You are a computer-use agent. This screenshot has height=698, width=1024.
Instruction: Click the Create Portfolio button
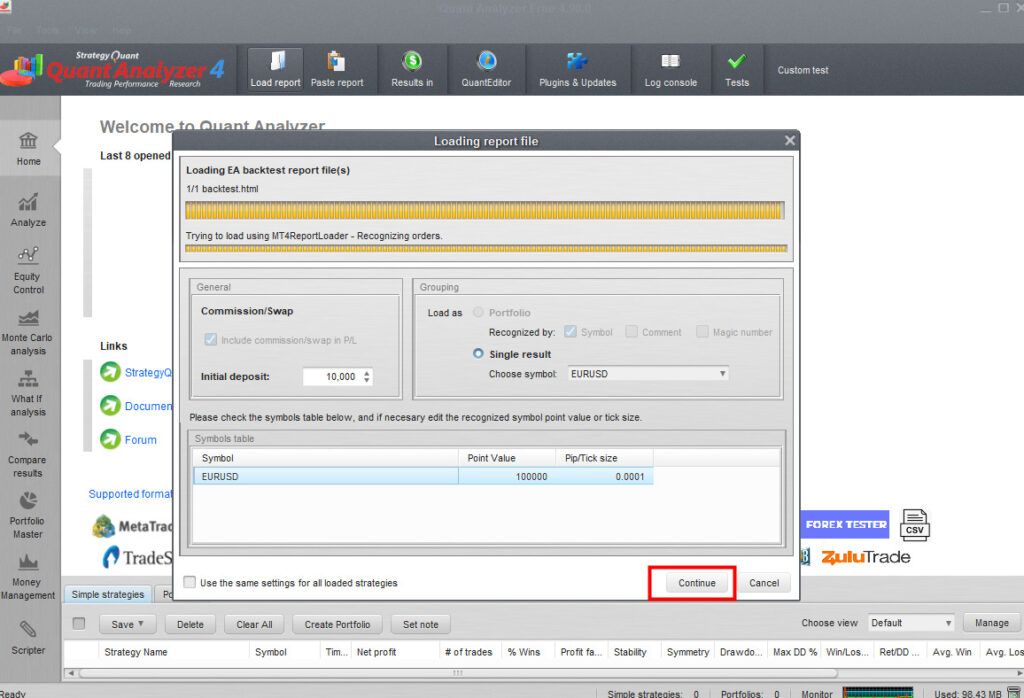(x=337, y=624)
